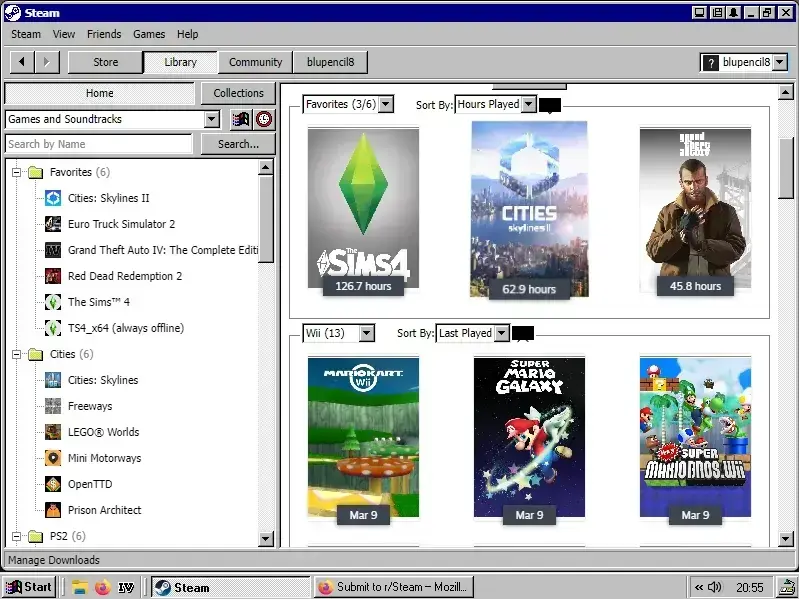Click the volume speaker icon in system tray
Image resolution: width=799 pixels, height=599 pixels.
point(715,587)
